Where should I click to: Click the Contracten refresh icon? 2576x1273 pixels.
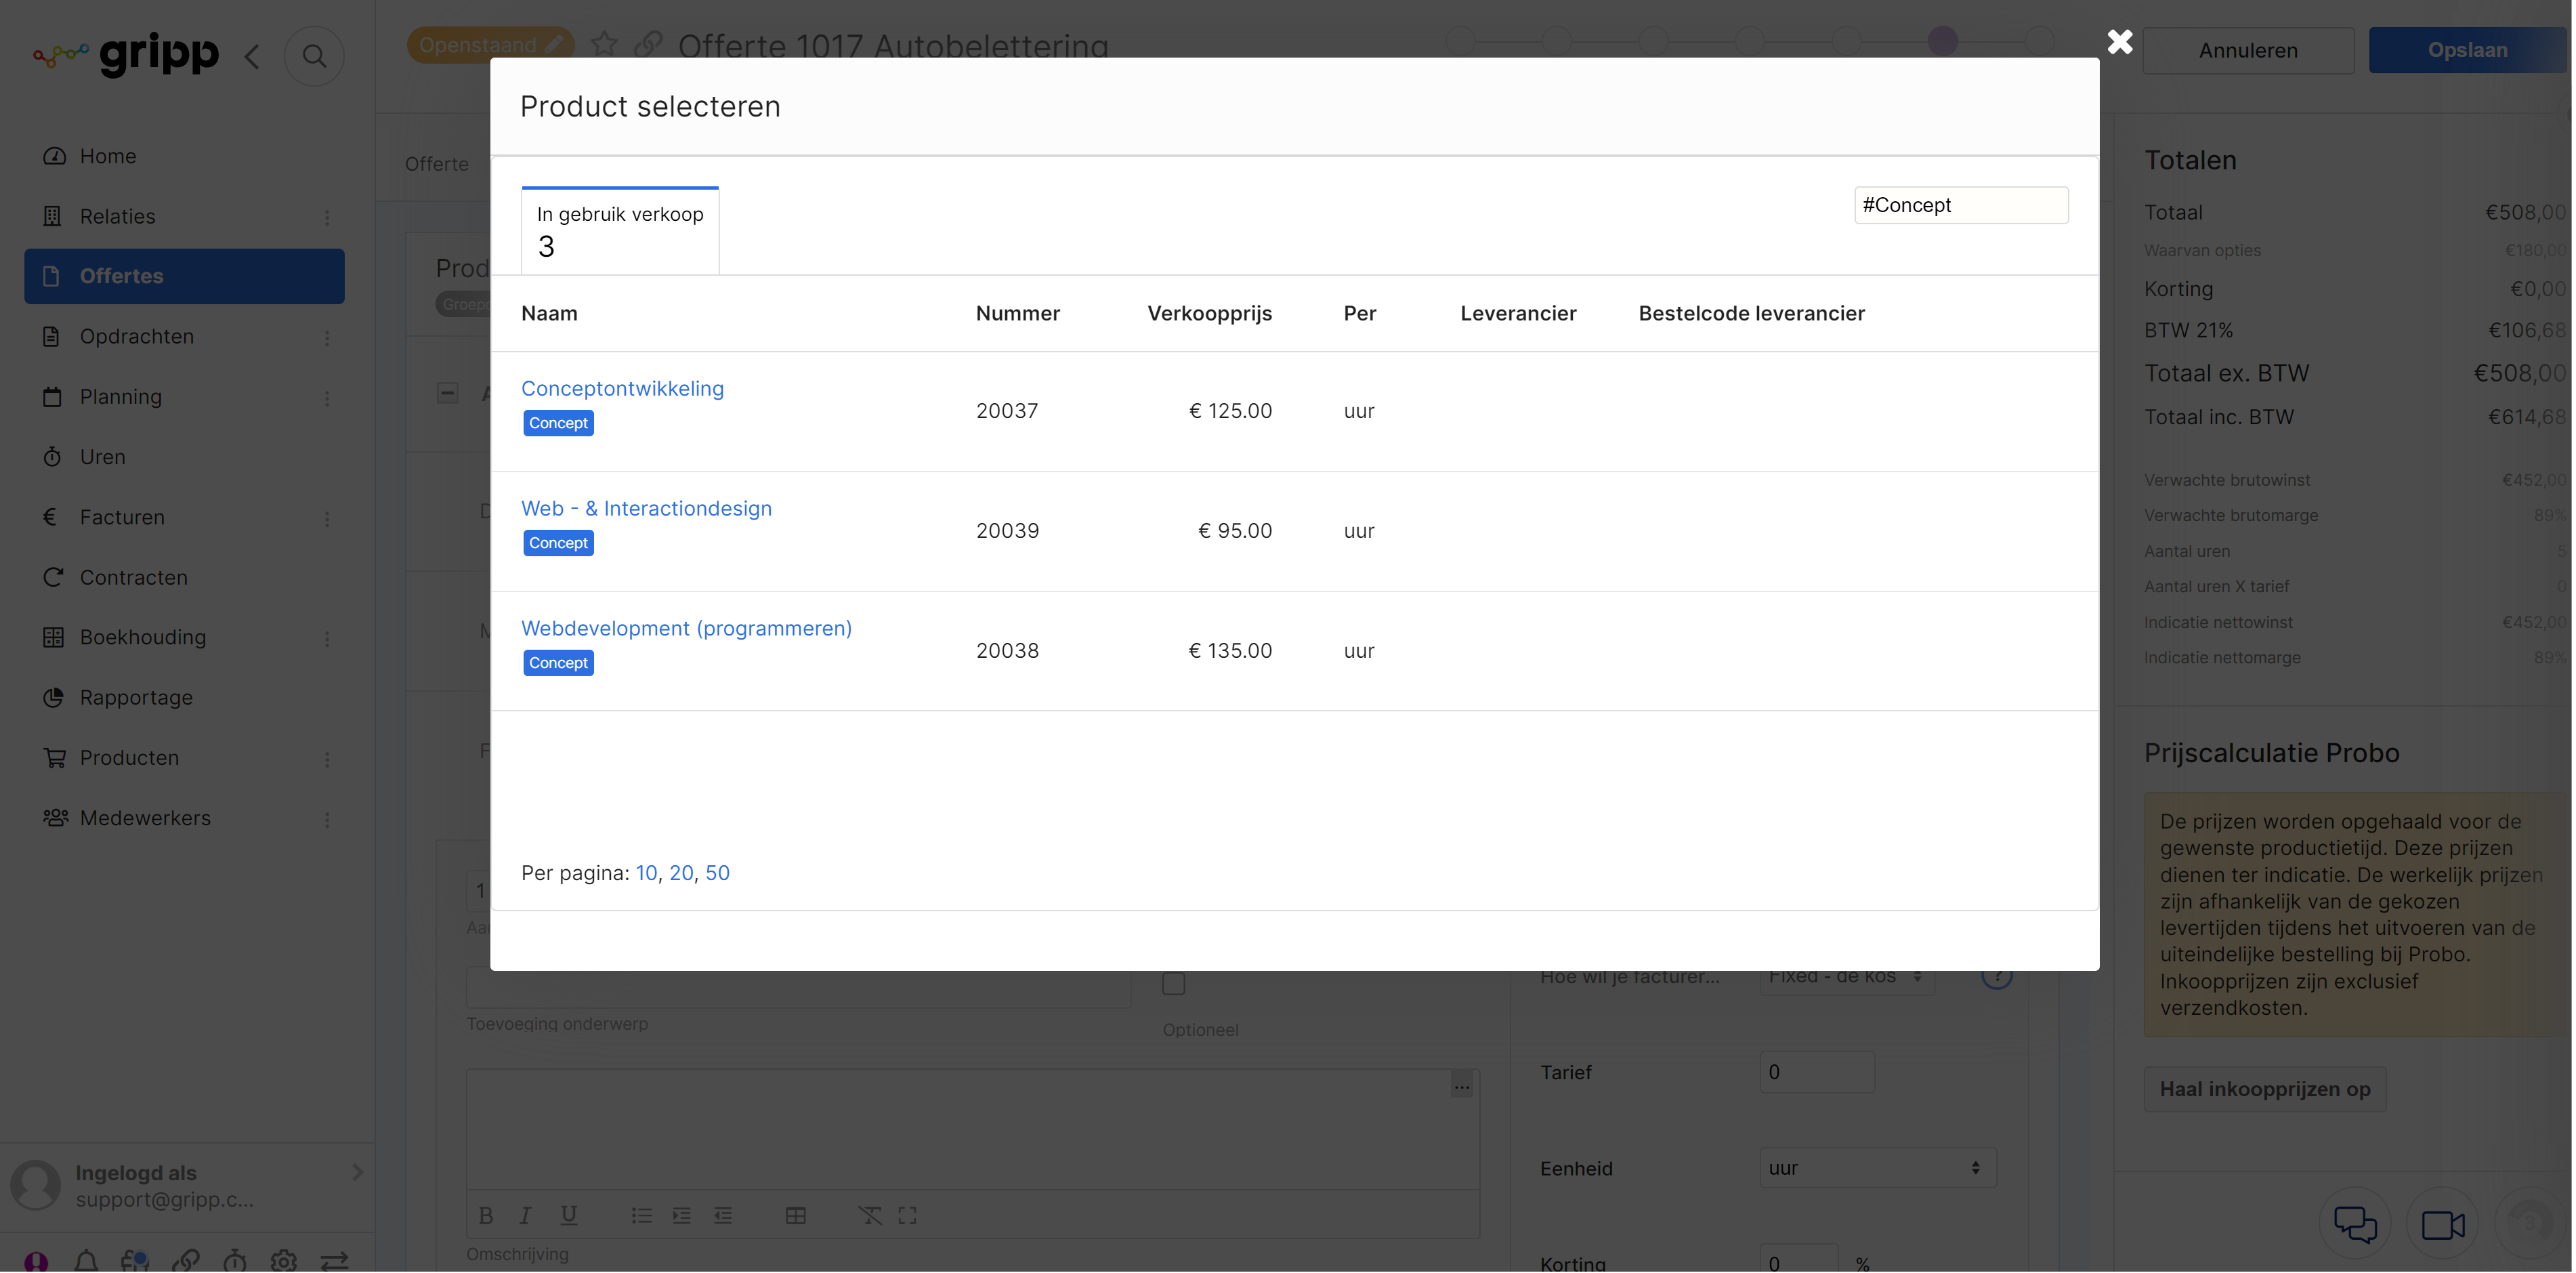tap(53, 577)
